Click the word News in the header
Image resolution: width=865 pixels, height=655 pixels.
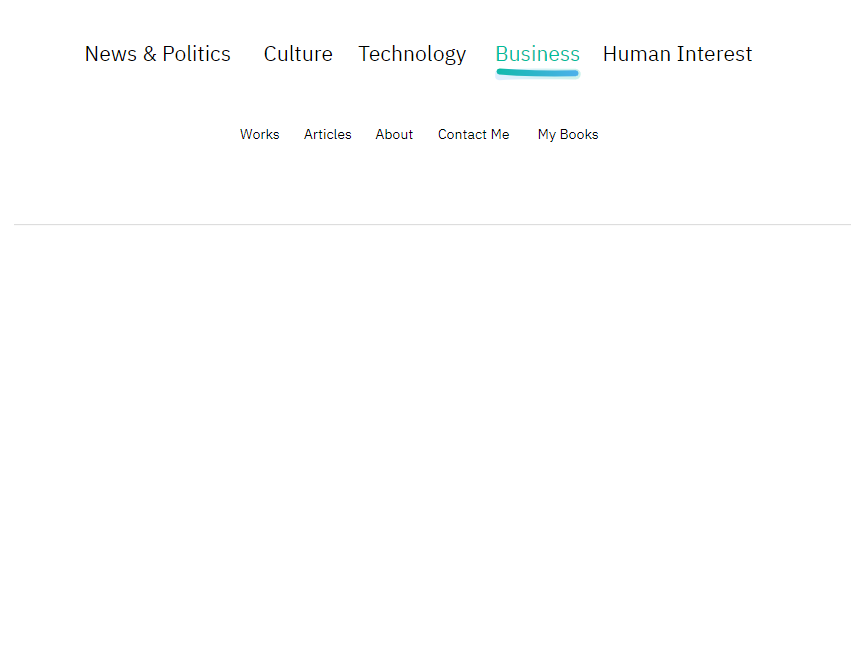pos(111,54)
